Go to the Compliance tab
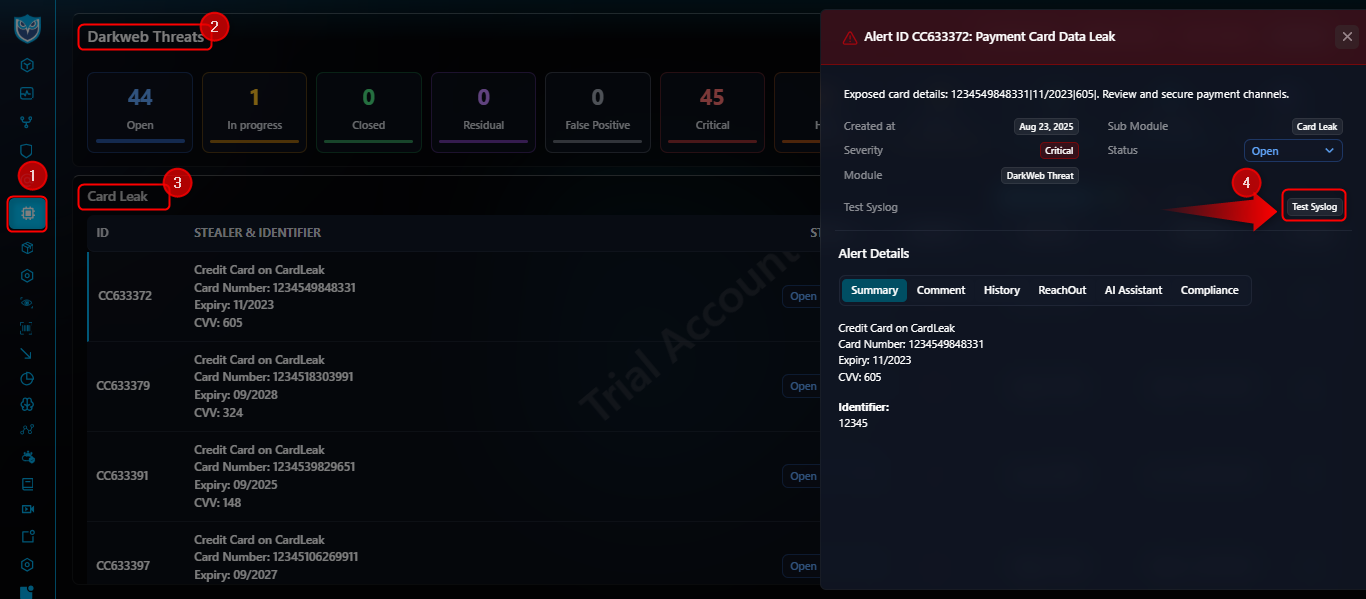This screenshot has height=599, width=1366. point(1210,290)
